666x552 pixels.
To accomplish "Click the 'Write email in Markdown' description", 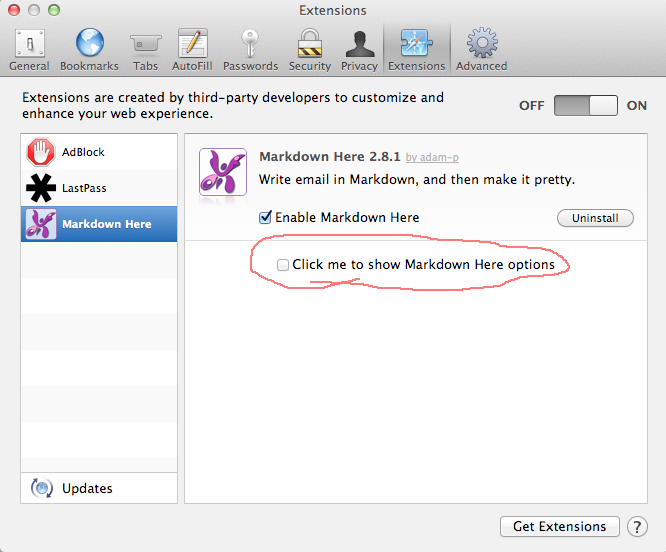I will tap(417, 180).
